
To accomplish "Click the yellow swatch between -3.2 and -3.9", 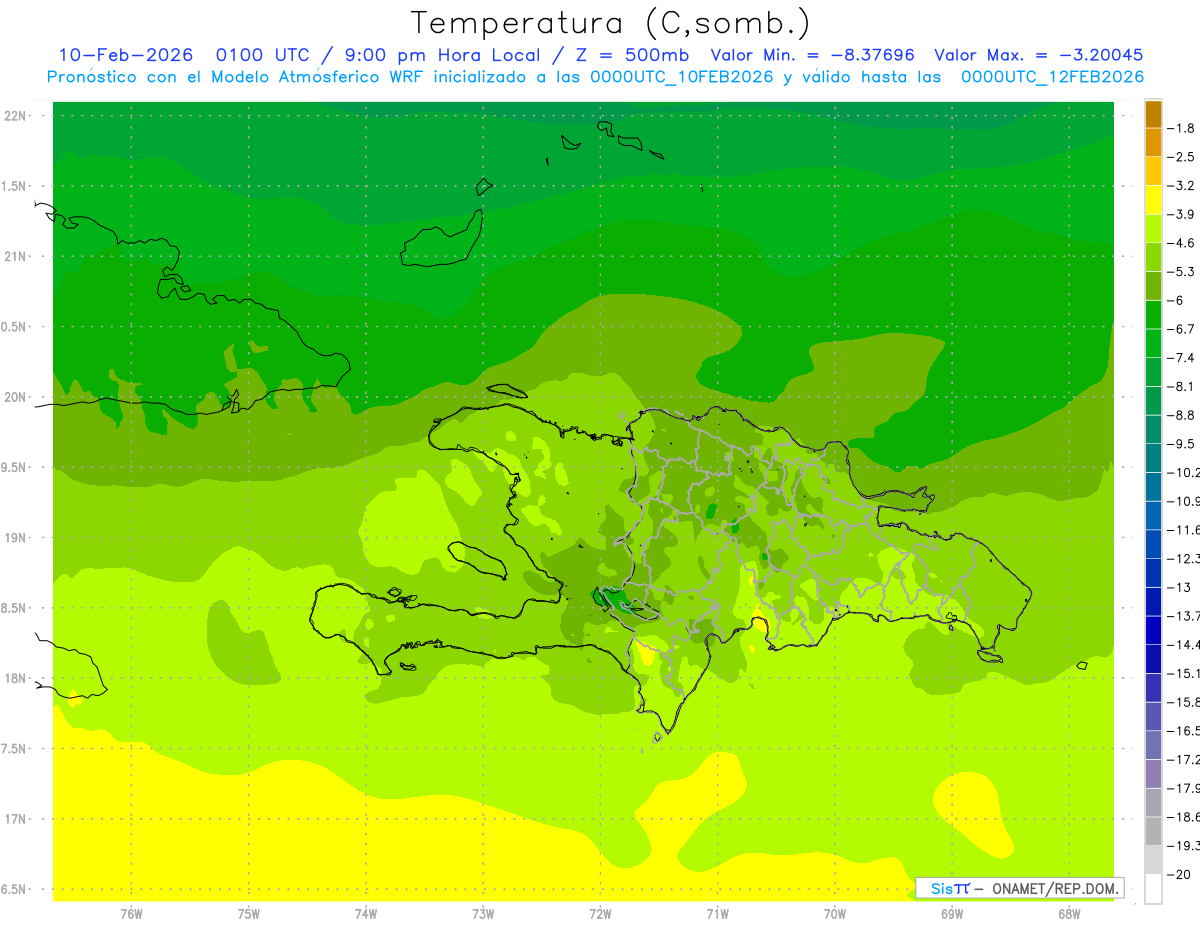I will [1153, 200].
